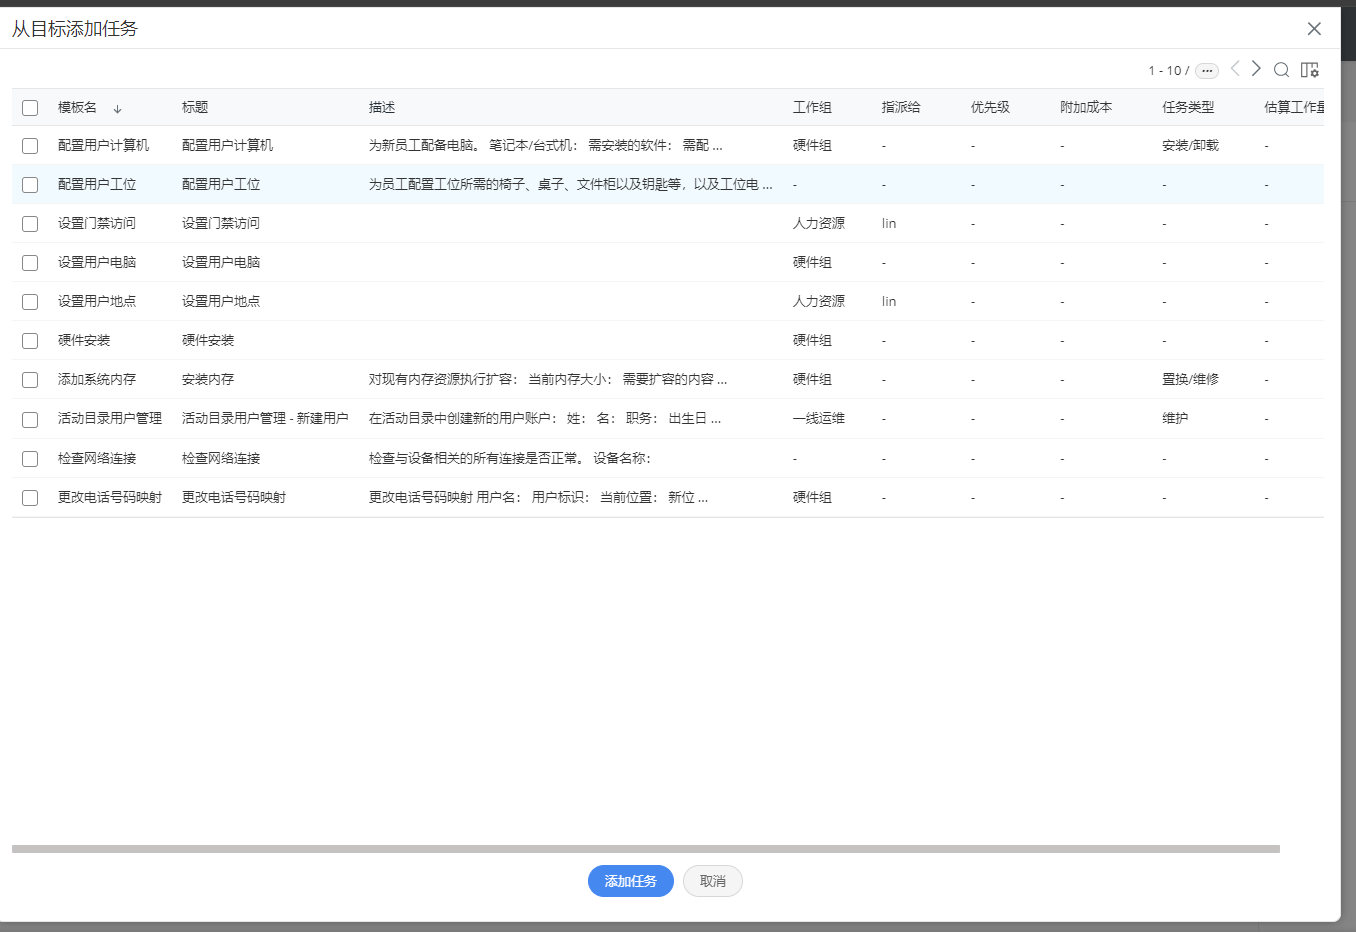Go to next page arrow
The height and width of the screenshot is (933, 1356).
coord(1256,69)
